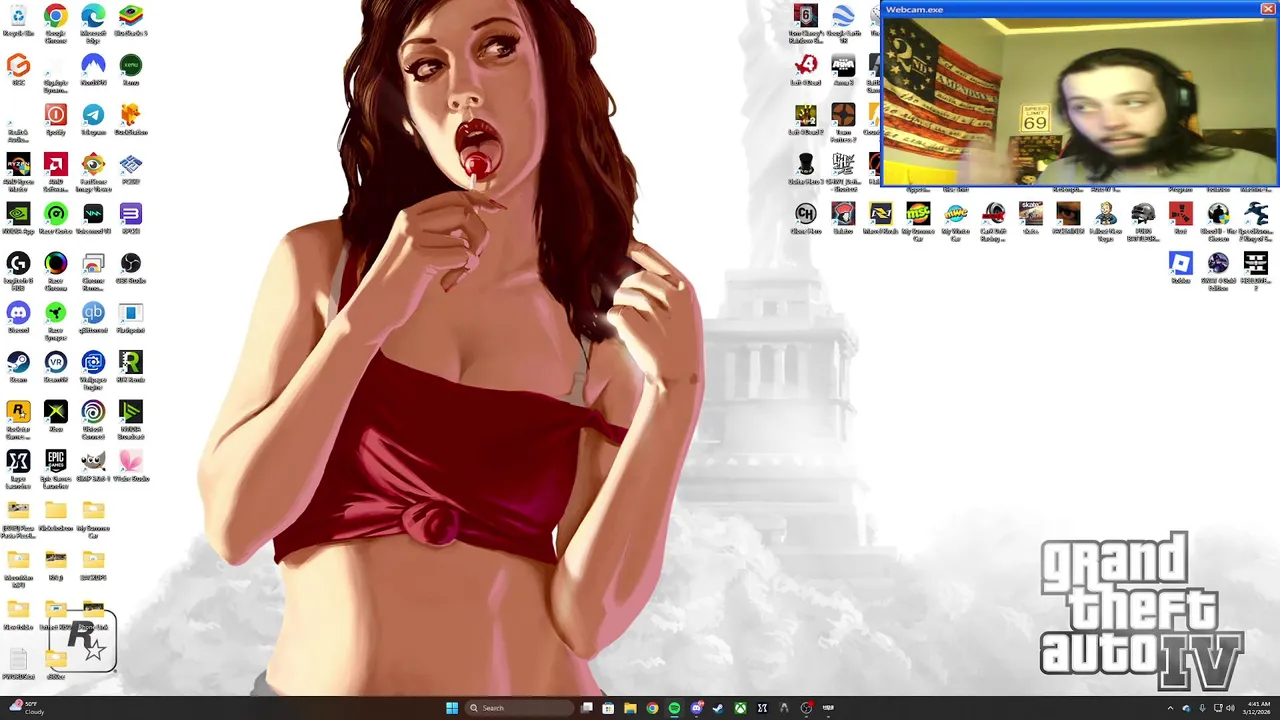Open the Rainbow Six Siege shortcut
The image size is (1280, 720).
pyautogui.click(x=806, y=21)
